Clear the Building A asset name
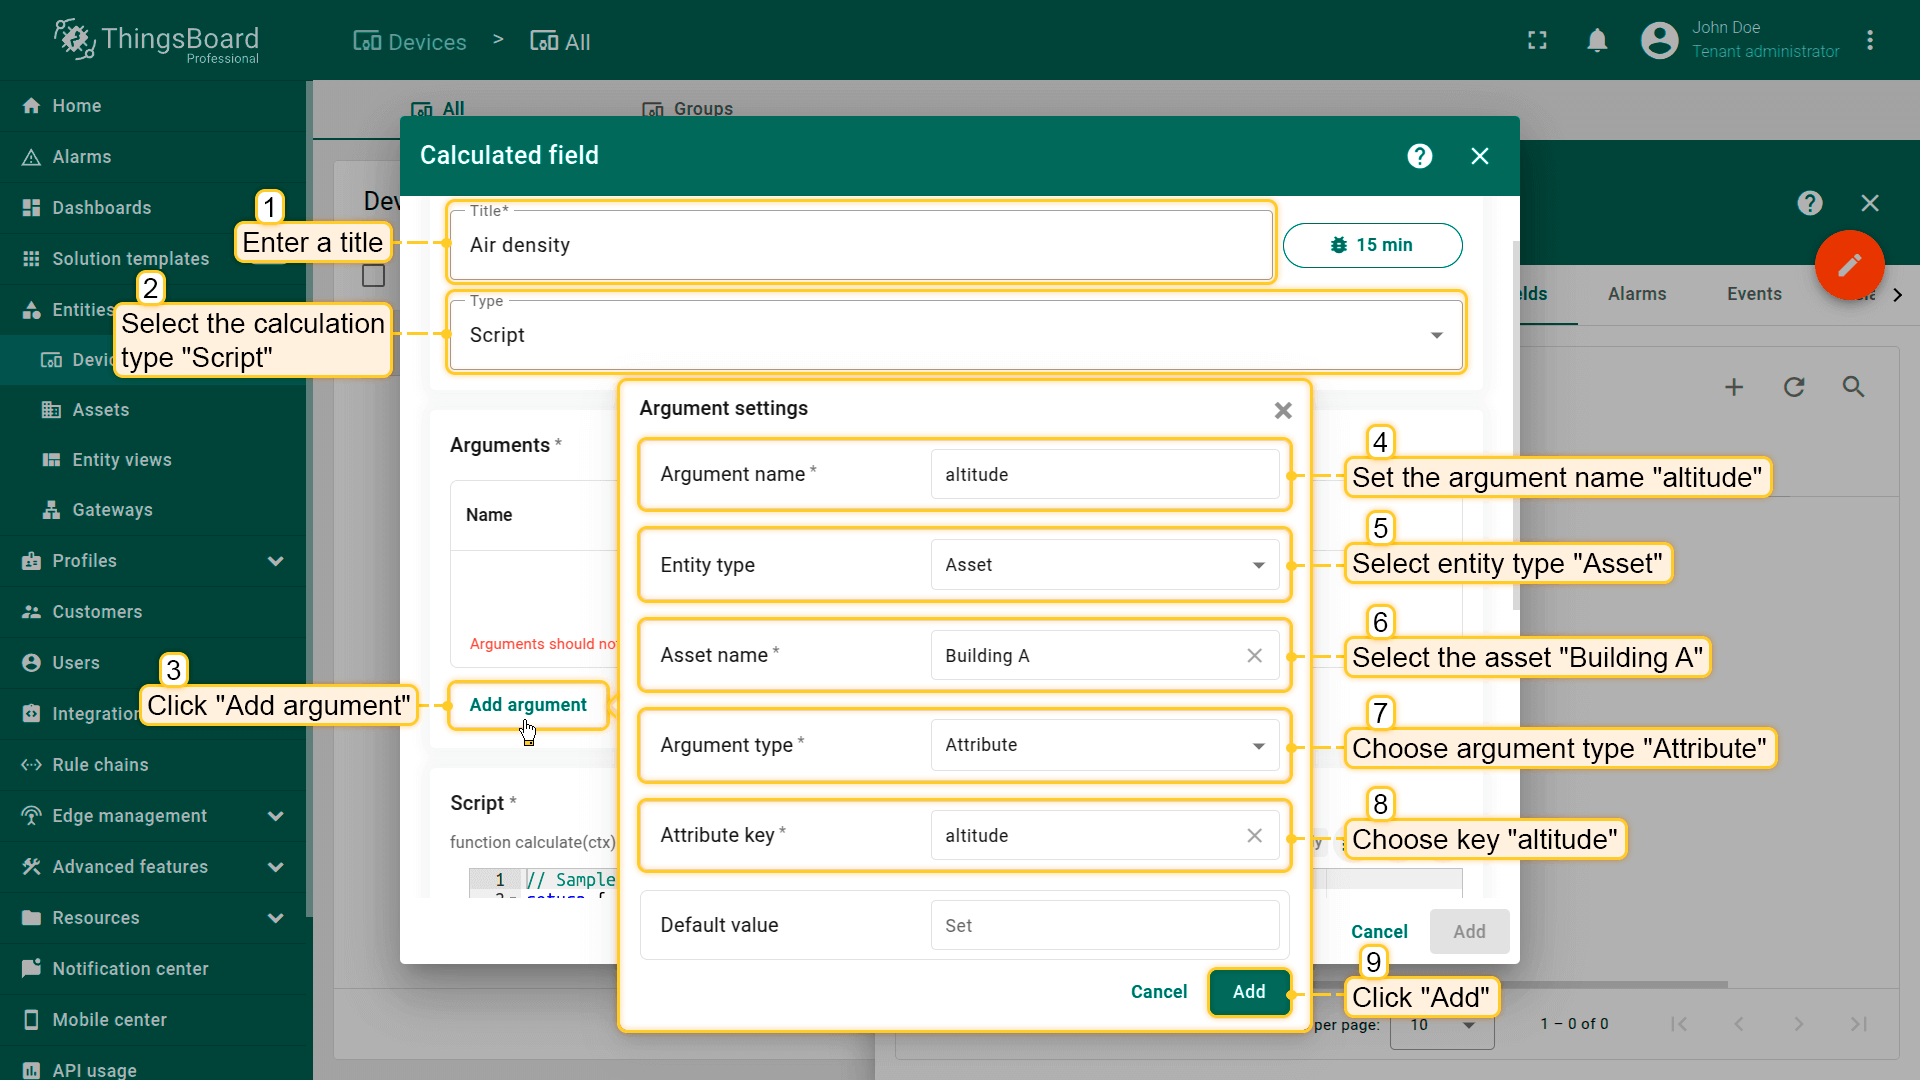 tap(1254, 656)
